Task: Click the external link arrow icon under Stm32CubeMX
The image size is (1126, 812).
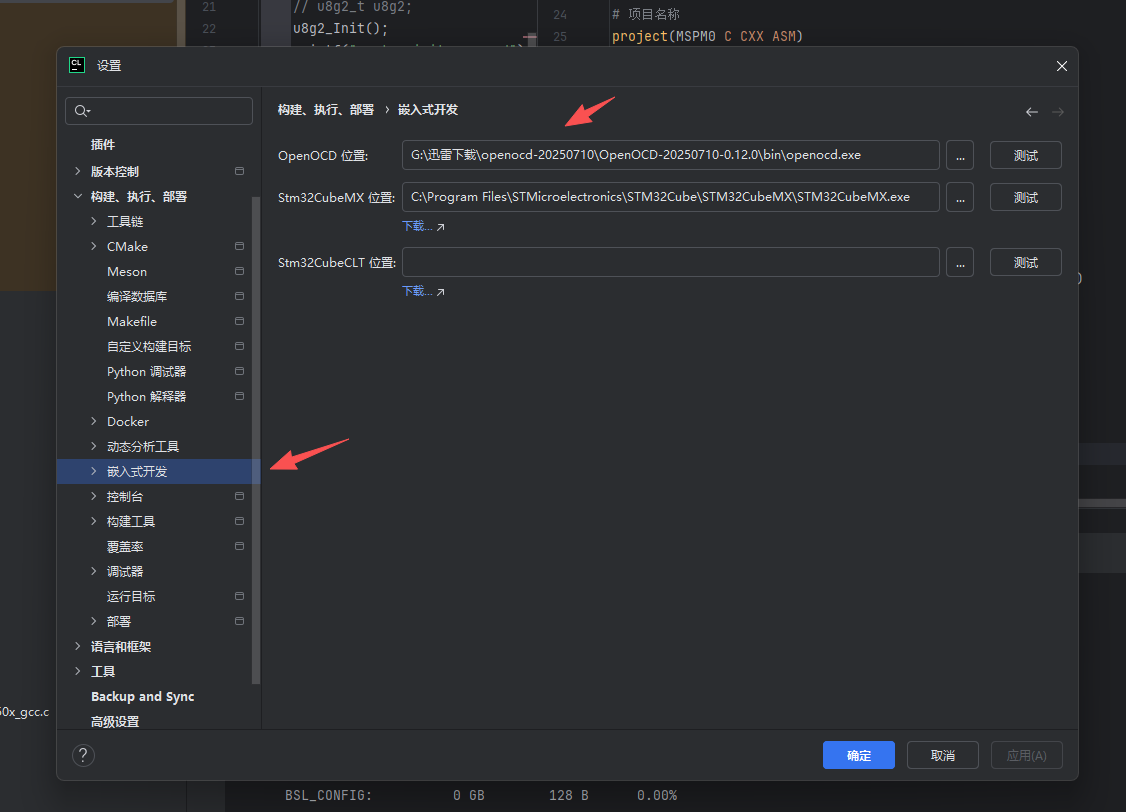Action: [441, 227]
